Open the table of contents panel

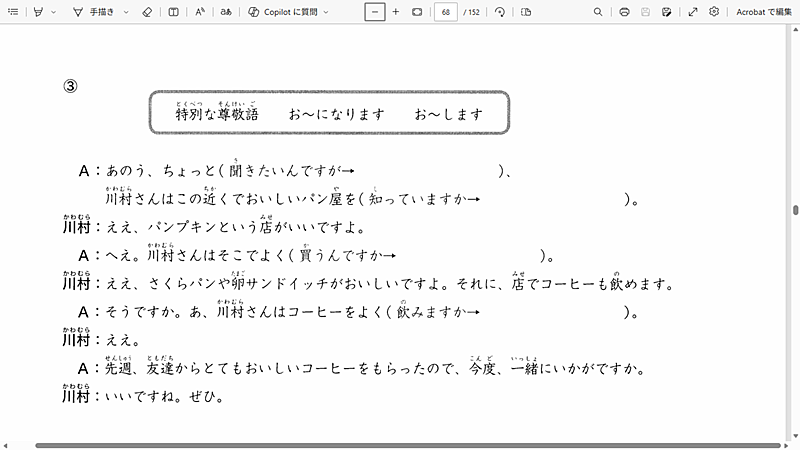12,12
